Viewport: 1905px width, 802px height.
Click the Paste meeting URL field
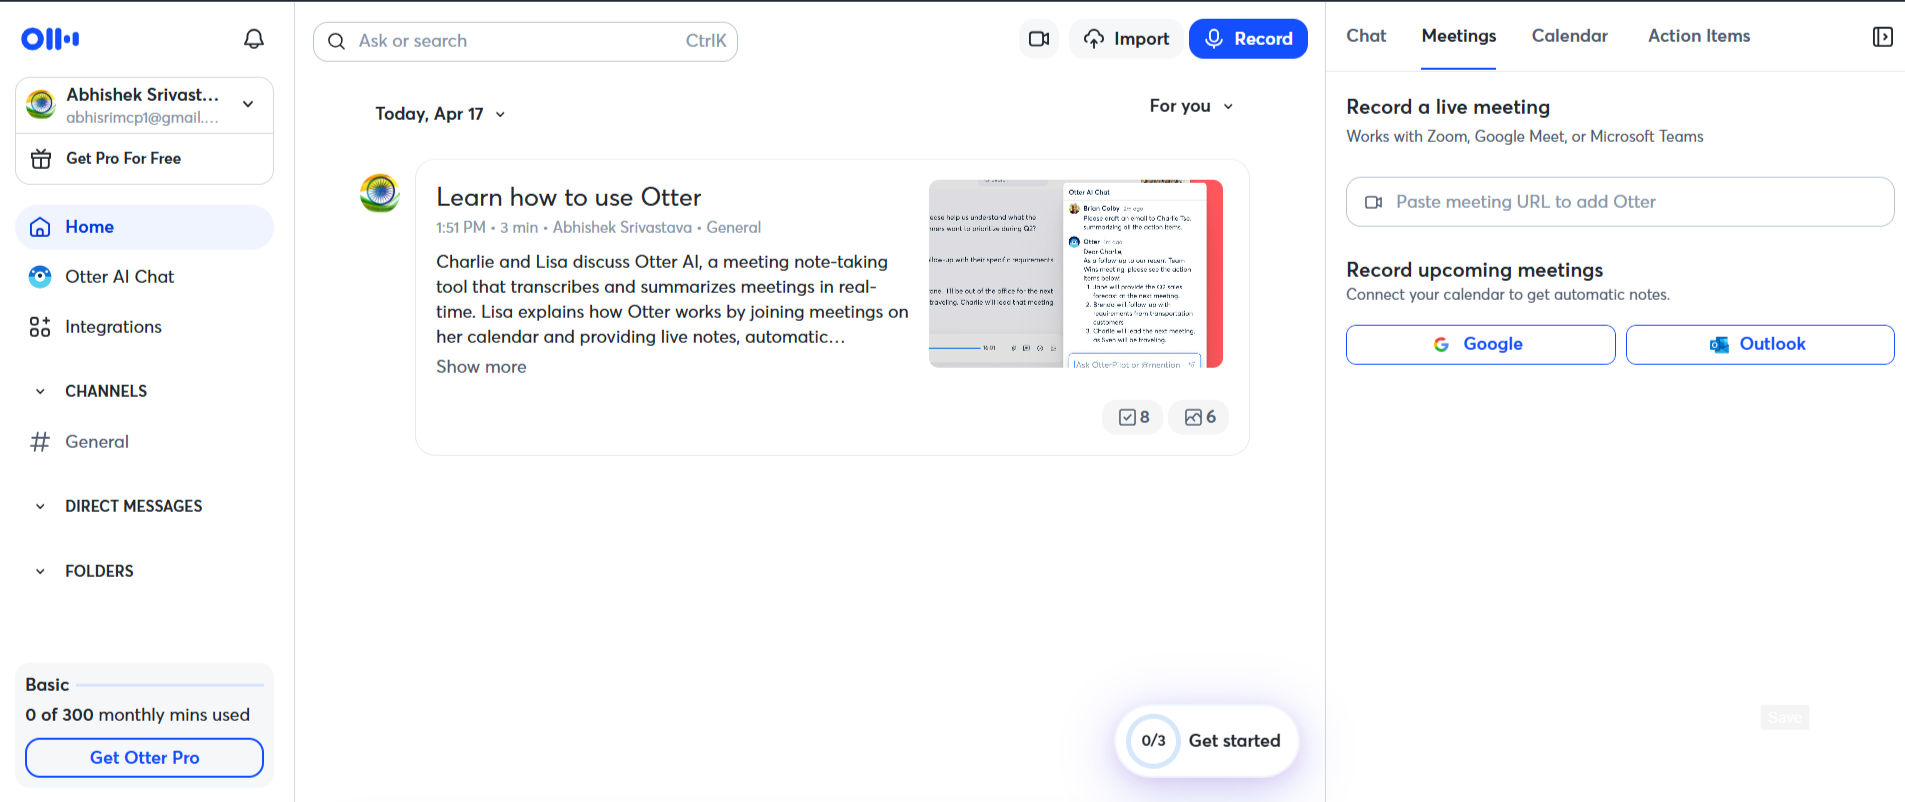tap(1620, 202)
